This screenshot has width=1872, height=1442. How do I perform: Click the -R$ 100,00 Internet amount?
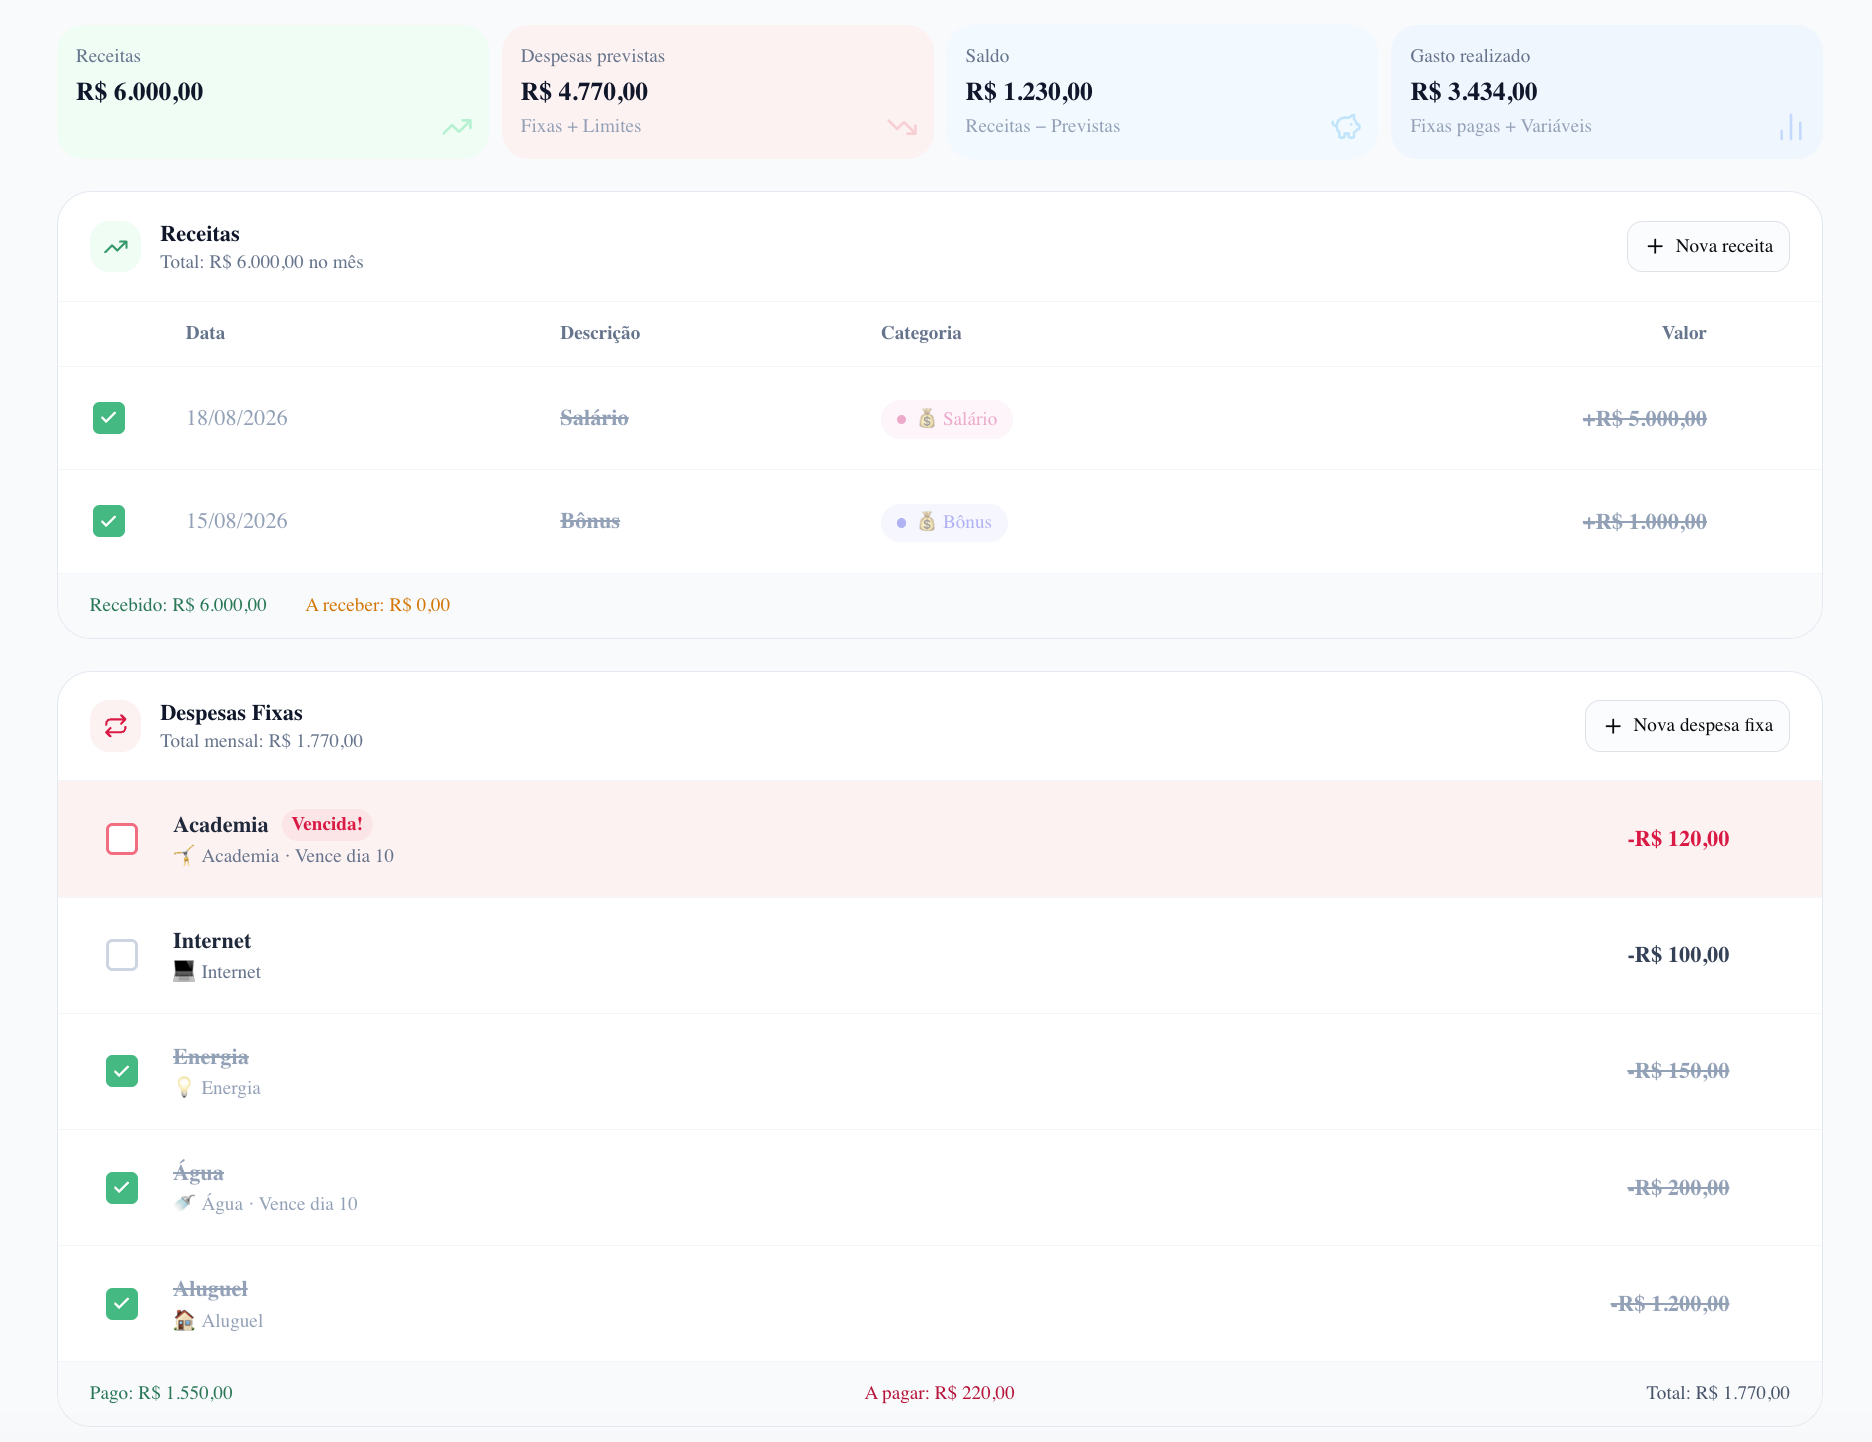tap(1678, 955)
